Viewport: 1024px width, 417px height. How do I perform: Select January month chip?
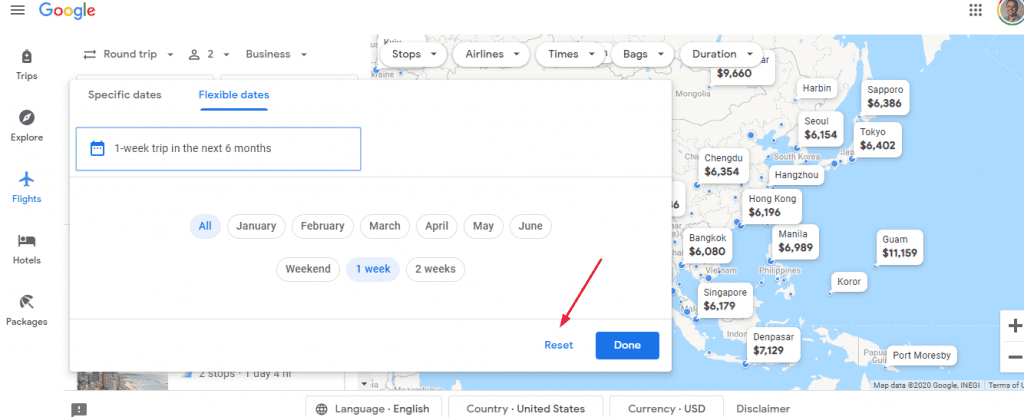[256, 226]
